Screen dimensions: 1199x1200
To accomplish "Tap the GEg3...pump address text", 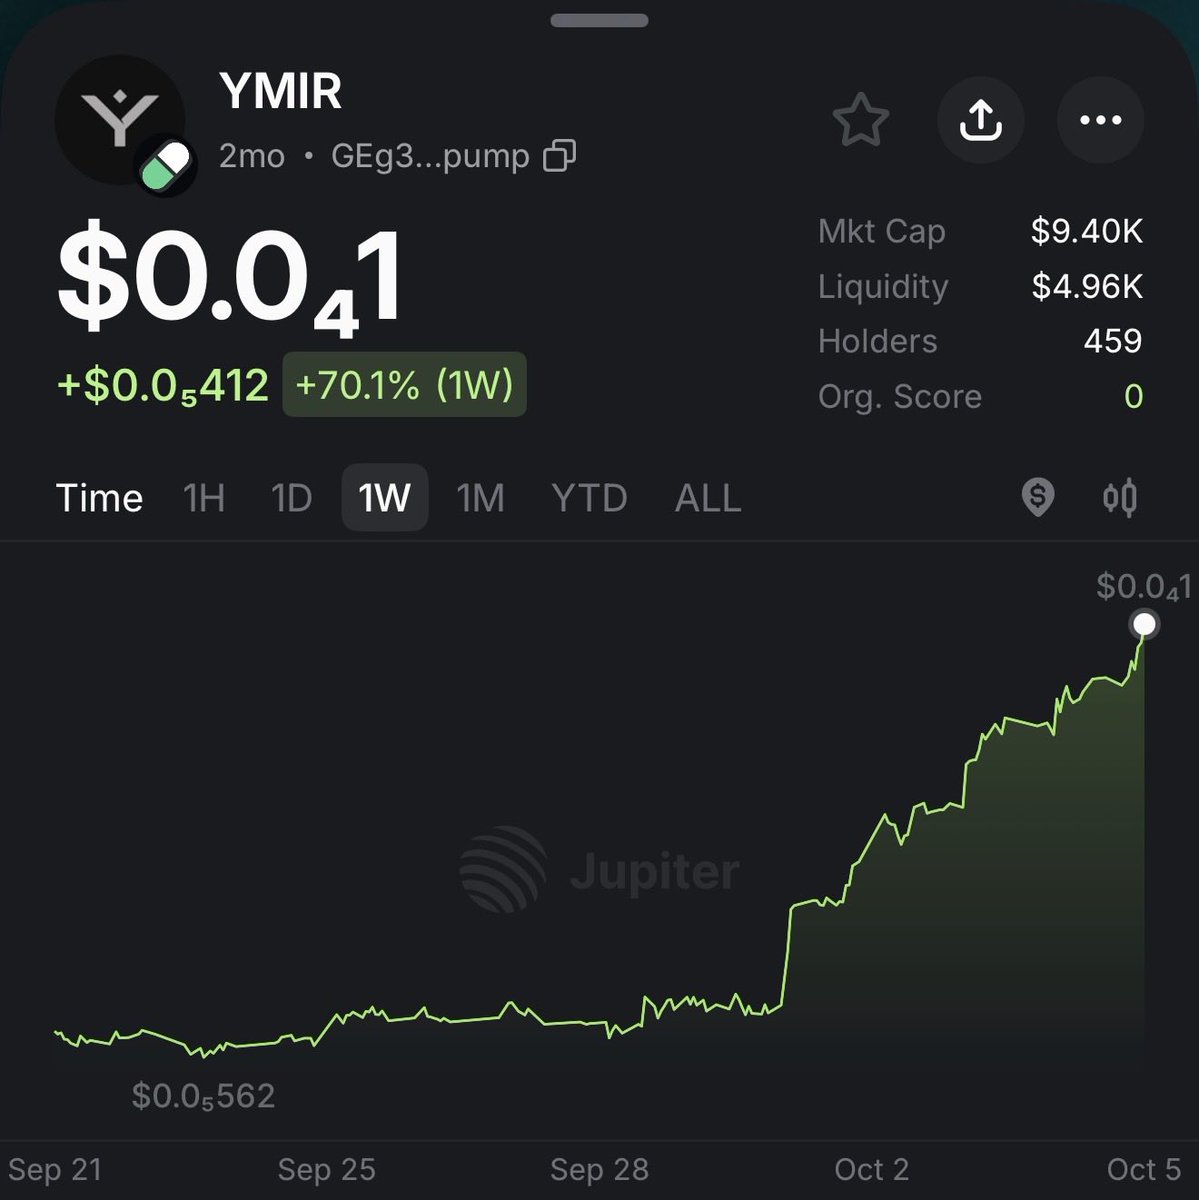I will [x=430, y=156].
